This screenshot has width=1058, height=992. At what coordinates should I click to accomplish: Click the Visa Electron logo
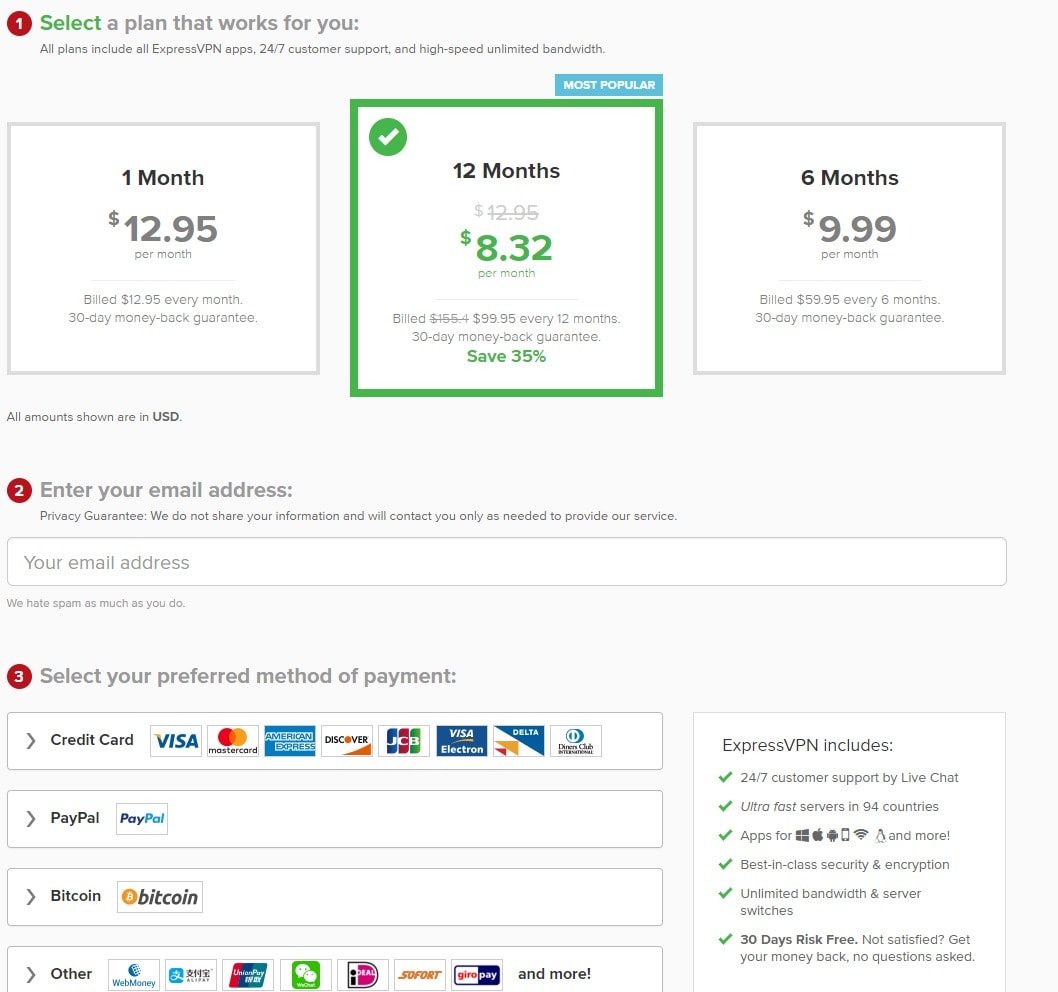pyautogui.click(x=462, y=741)
